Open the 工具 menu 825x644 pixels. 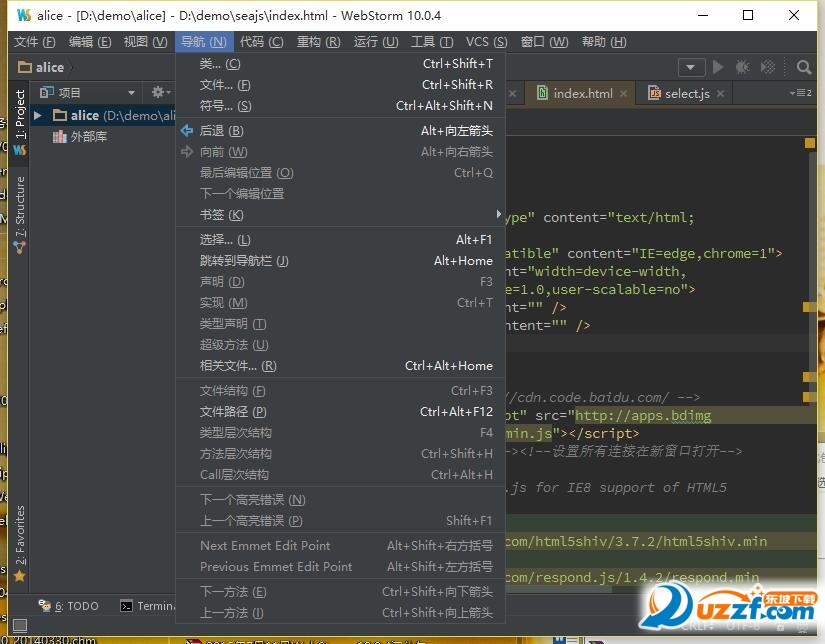432,41
